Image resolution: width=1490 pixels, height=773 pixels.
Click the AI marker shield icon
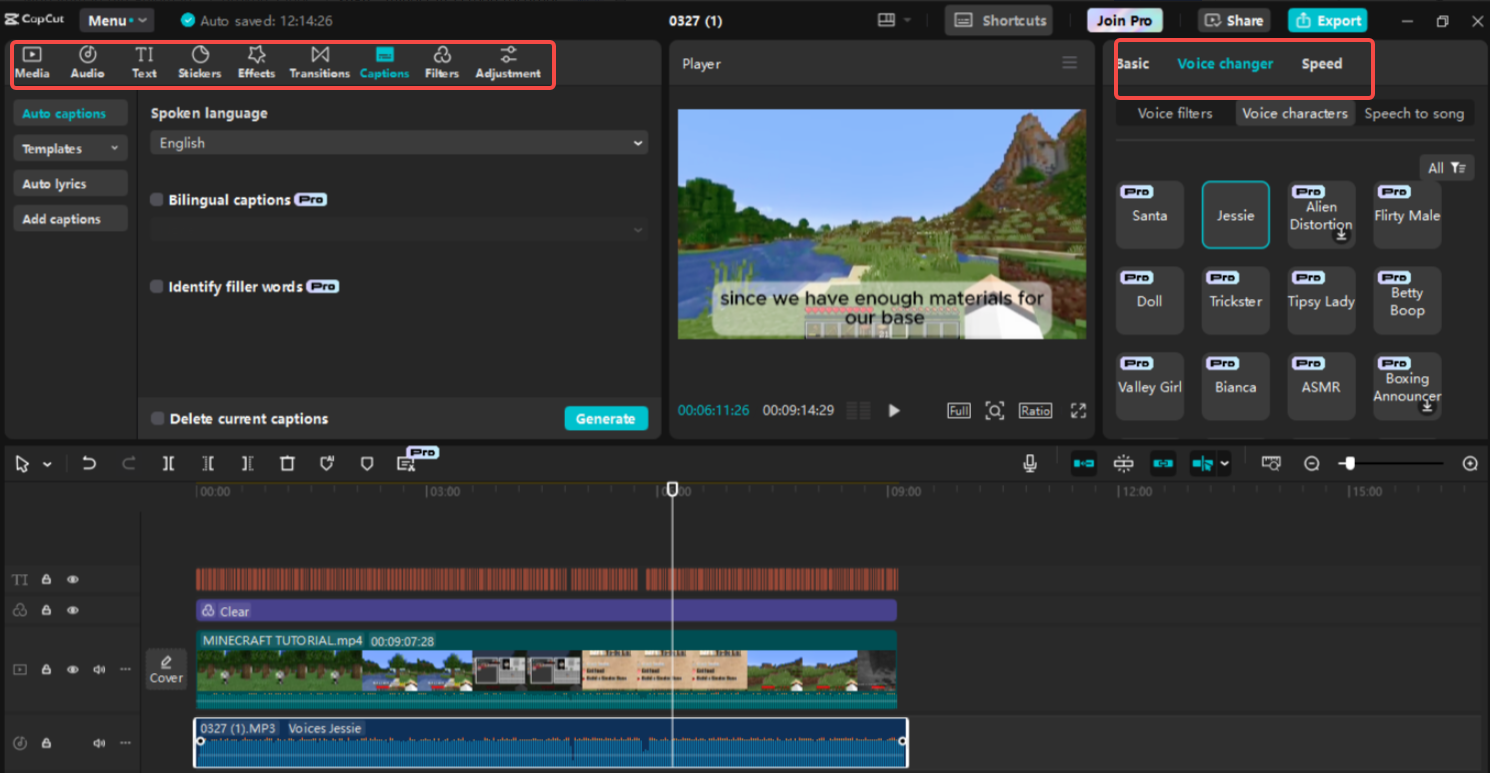click(x=327, y=464)
